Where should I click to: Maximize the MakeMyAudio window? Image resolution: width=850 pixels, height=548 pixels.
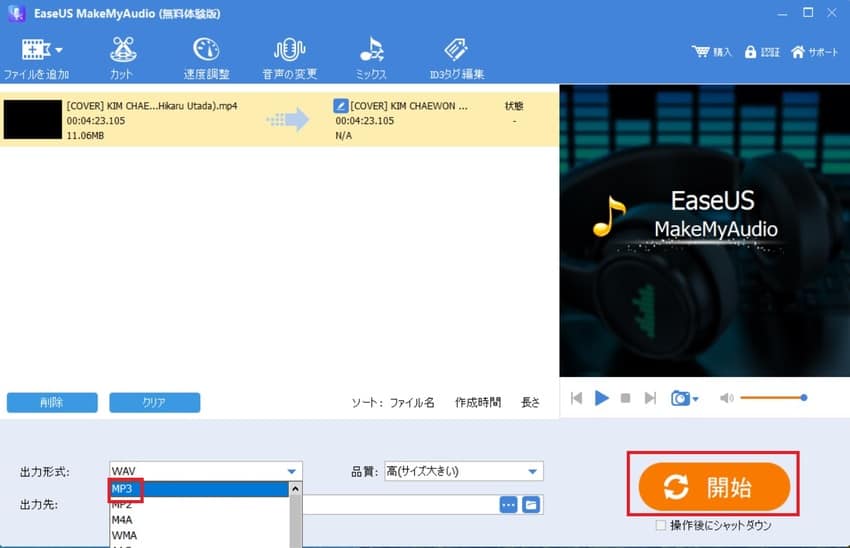pyautogui.click(x=808, y=12)
